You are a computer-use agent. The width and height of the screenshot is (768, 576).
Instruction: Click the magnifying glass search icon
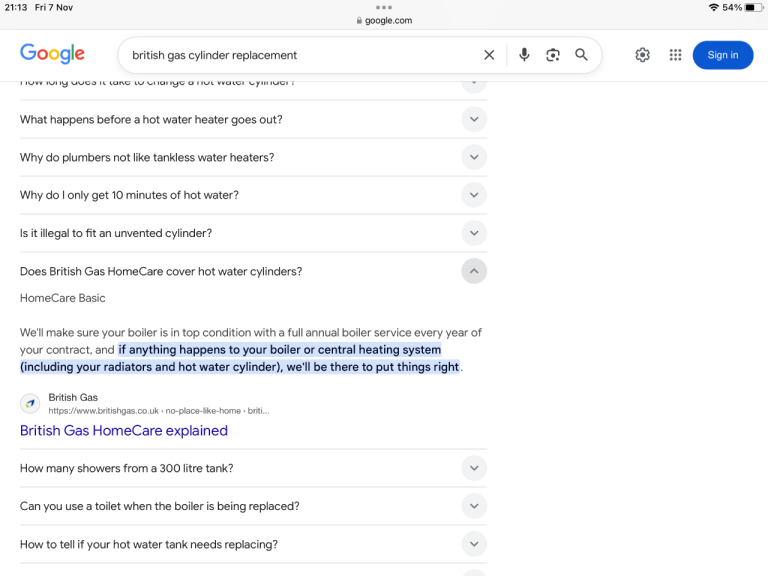[581, 55]
